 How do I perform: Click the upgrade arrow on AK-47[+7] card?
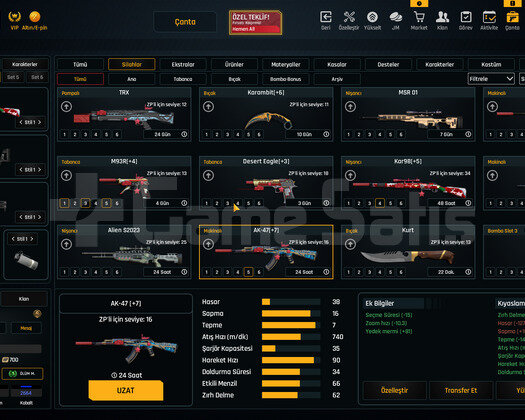point(208,244)
